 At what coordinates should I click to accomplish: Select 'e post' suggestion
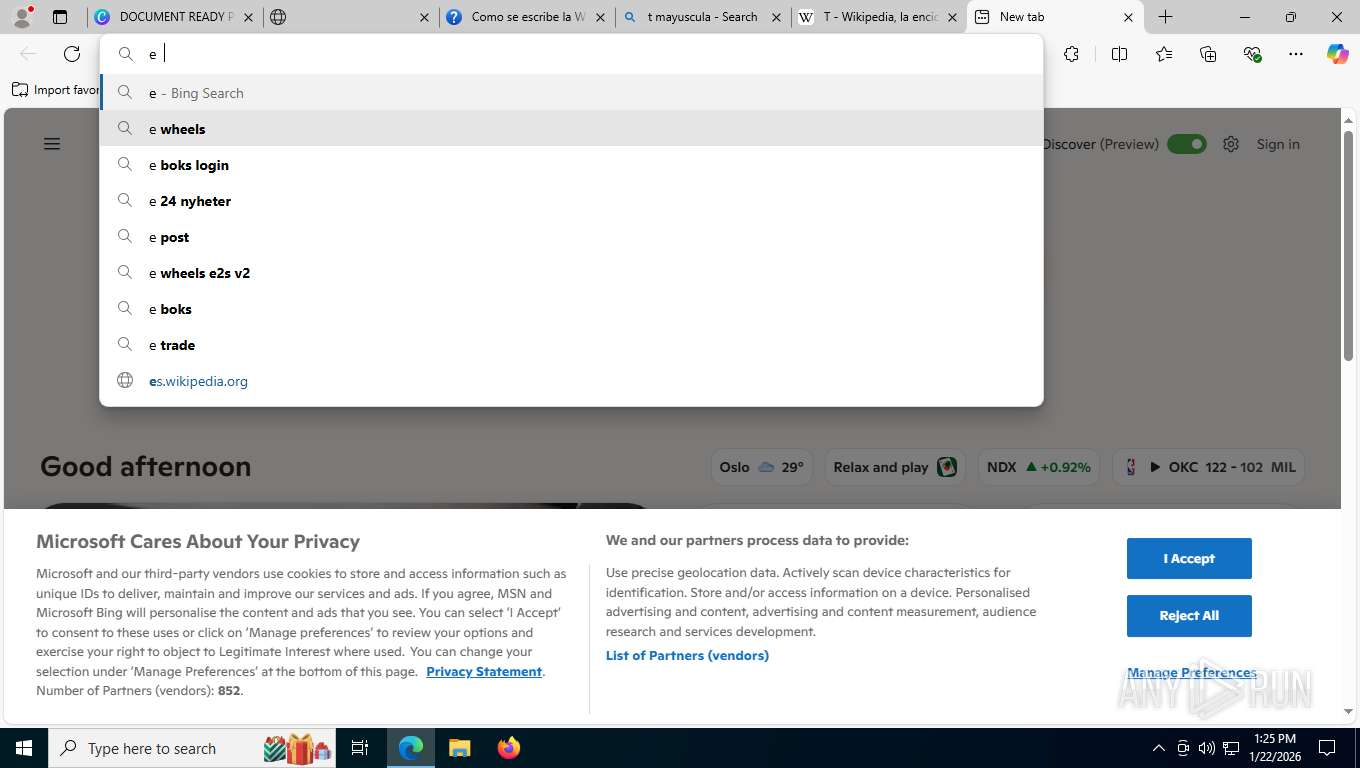point(571,237)
